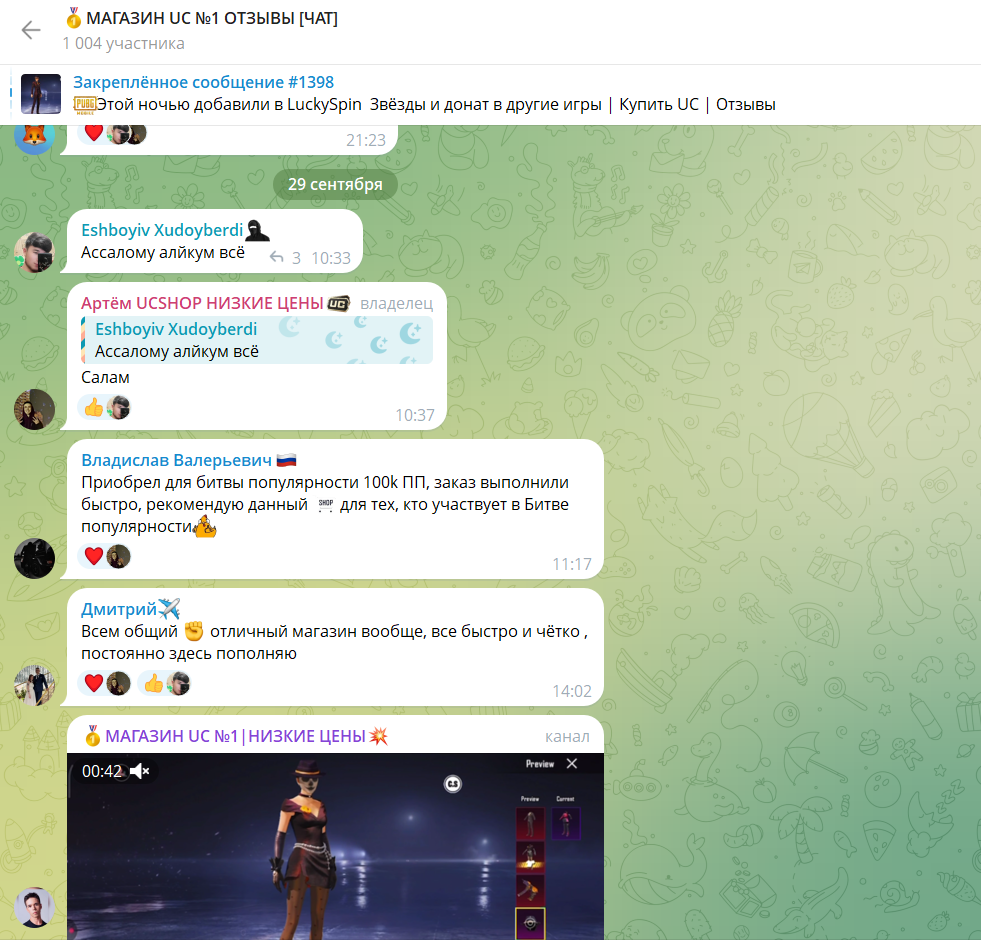Click the pinned message thumbnail image
Image resolution: width=981 pixels, height=951 pixels.
tap(41, 94)
